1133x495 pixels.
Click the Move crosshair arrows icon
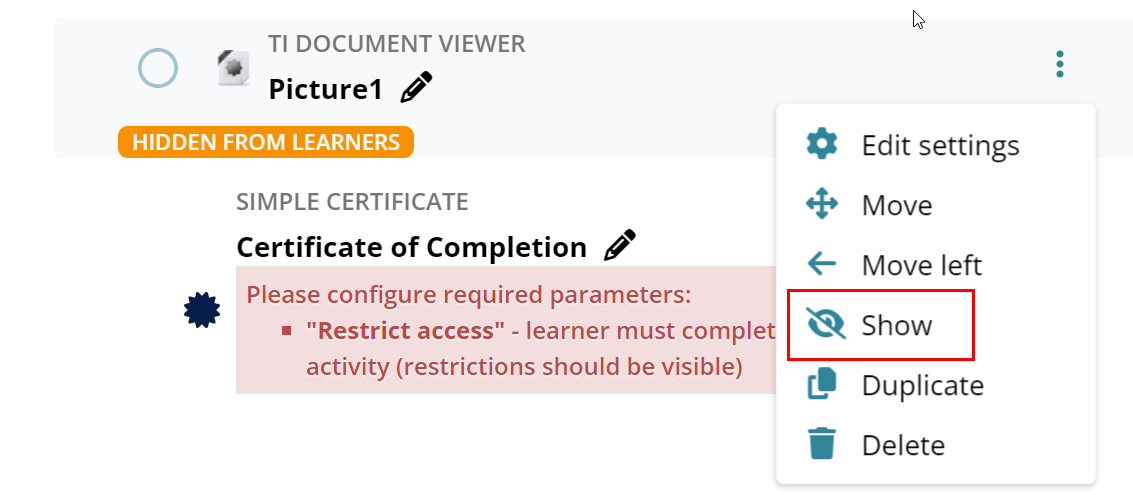(x=821, y=205)
